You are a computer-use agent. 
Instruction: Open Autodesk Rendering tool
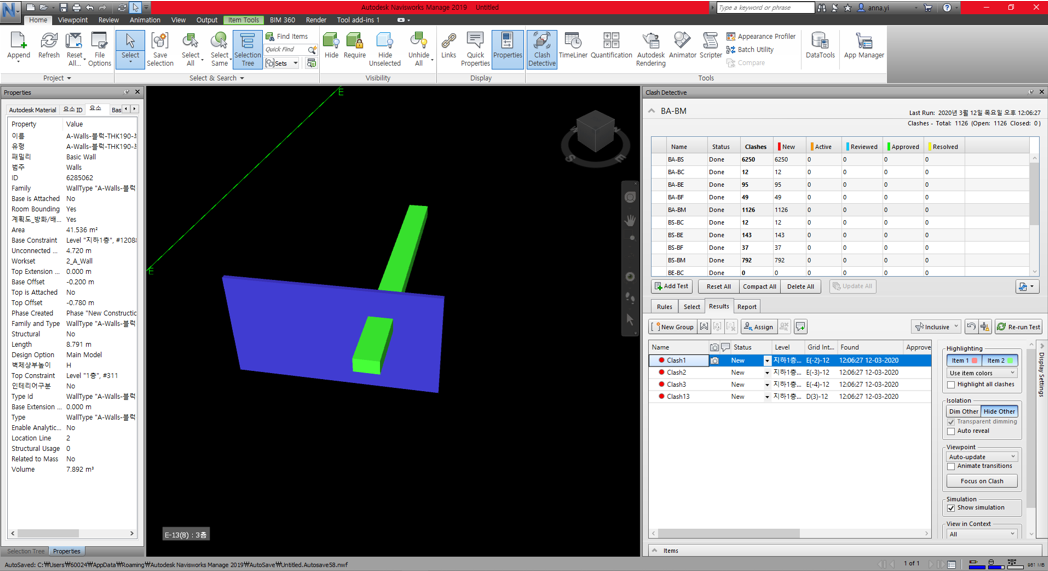(x=650, y=48)
